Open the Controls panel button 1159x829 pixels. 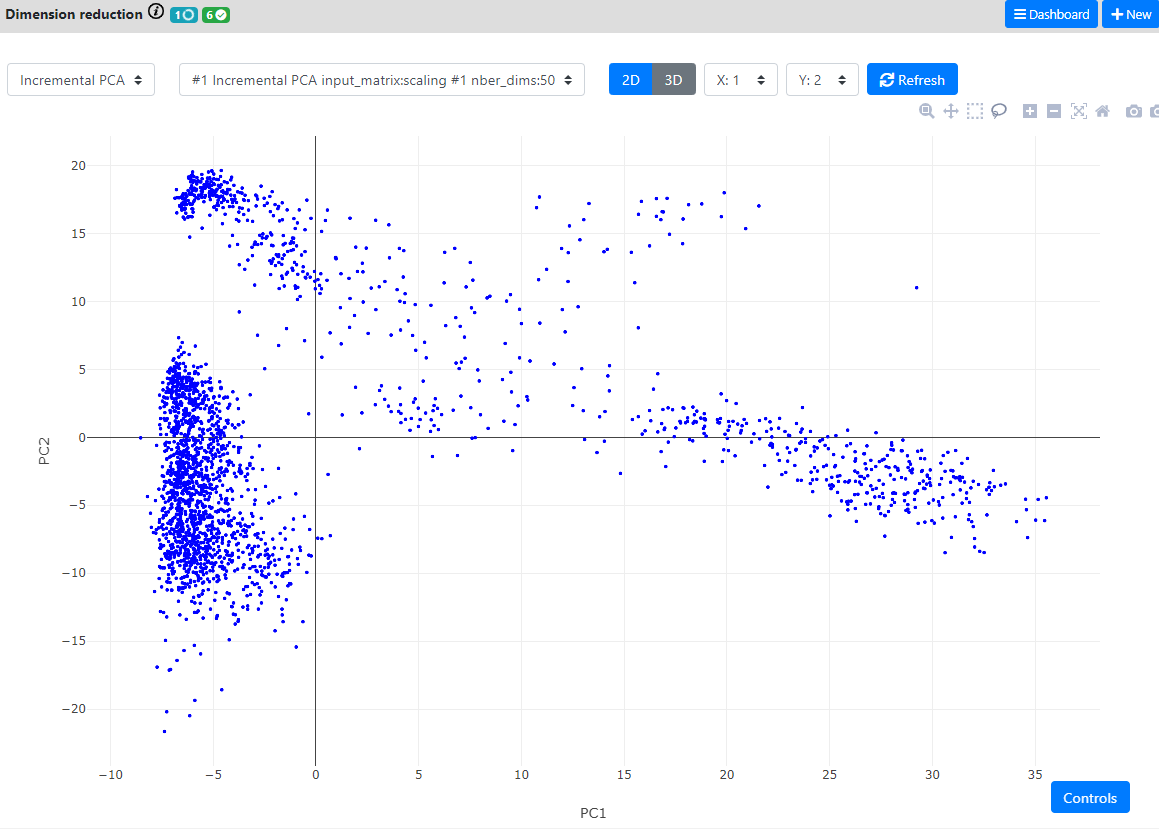pyautogui.click(x=1090, y=798)
